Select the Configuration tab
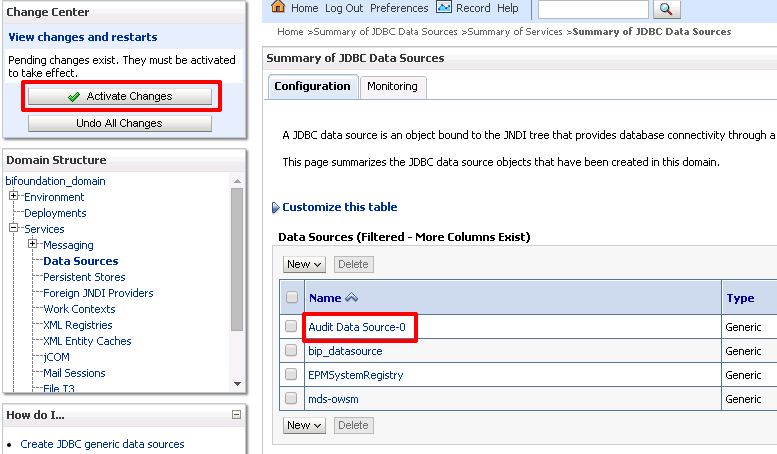Image resolution: width=777 pixels, height=454 pixels. point(312,87)
